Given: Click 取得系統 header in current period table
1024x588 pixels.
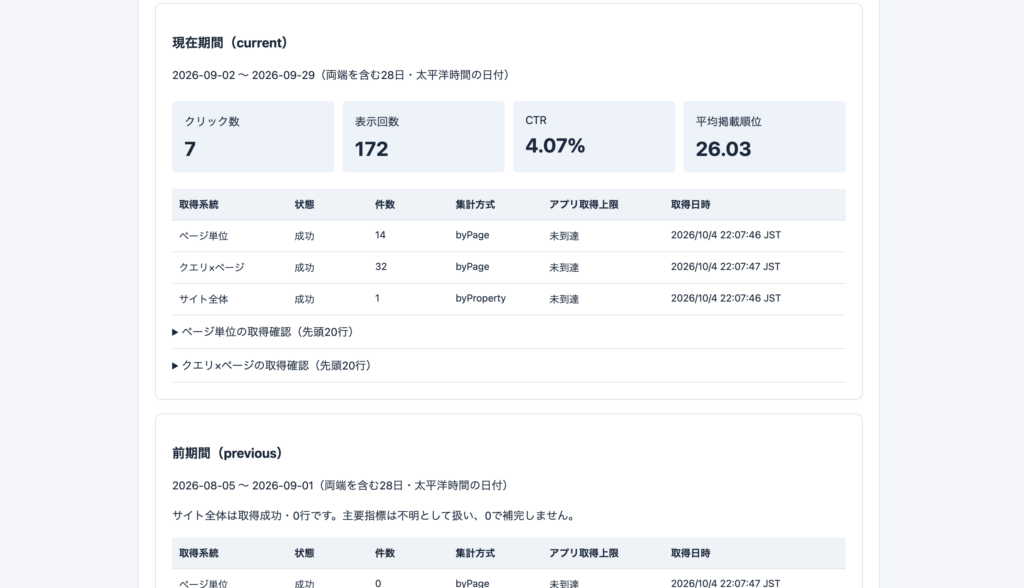Looking at the screenshot, I should (x=199, y=204).
